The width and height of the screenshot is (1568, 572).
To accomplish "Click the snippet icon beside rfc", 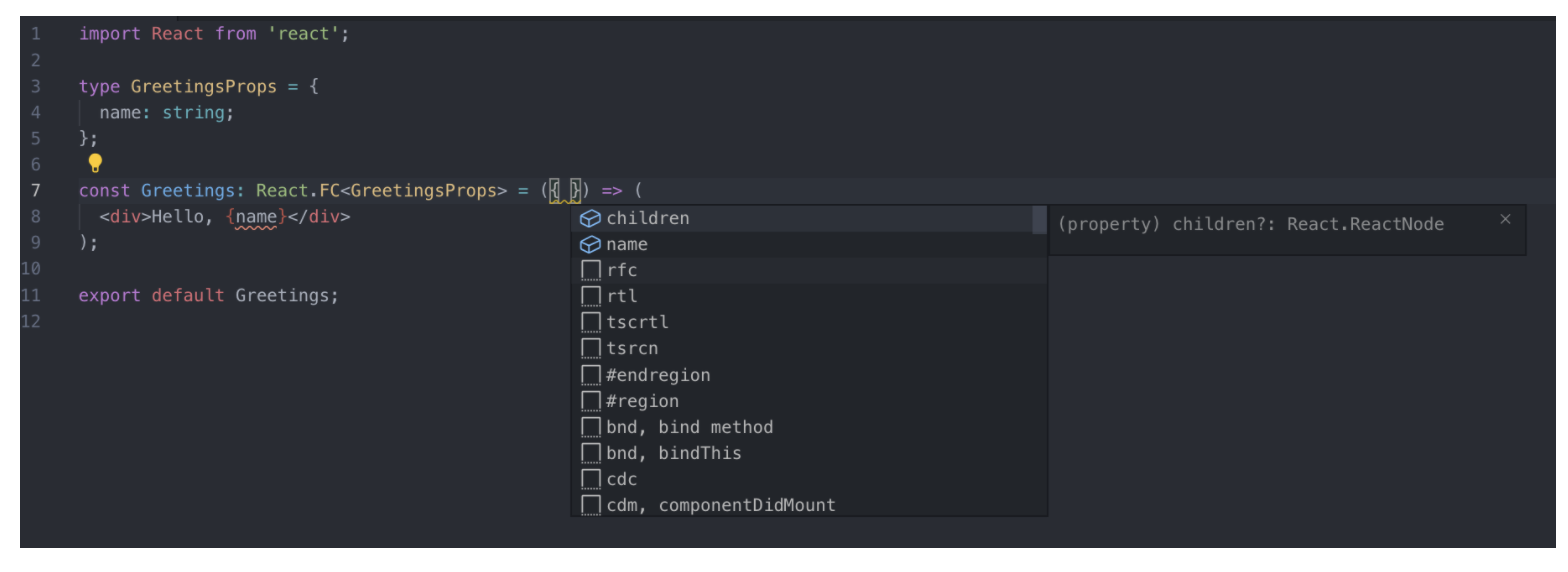I will 591,270.
